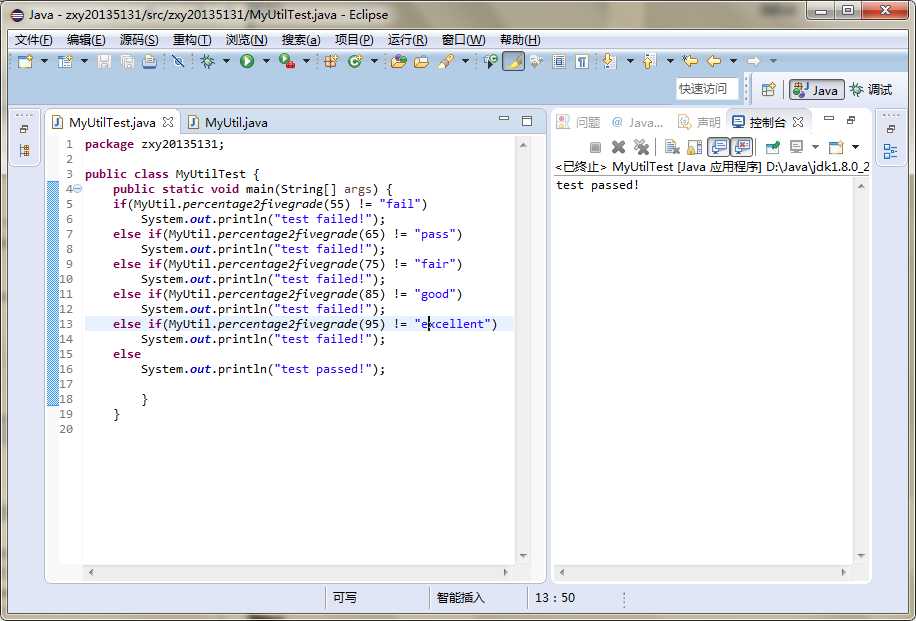Maximize the console view panel
The height and width of the screenshot is (621, 916).
pyautogui.click(x=851, y=120)
